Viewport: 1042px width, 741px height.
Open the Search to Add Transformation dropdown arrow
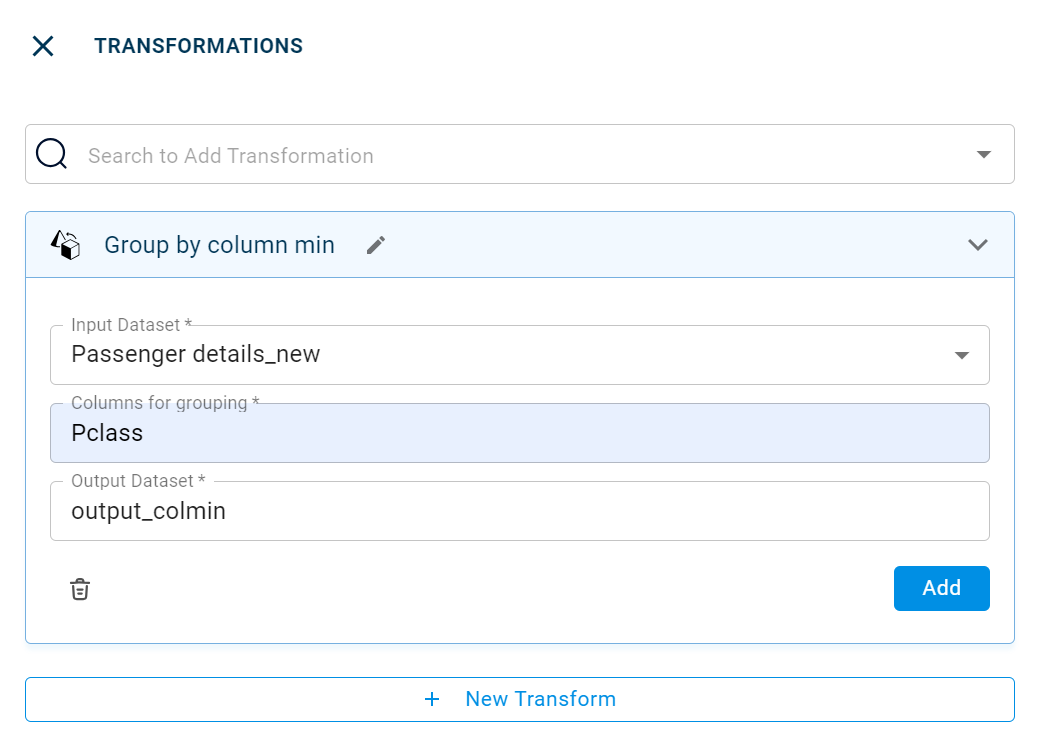click(x=983, y=154)
